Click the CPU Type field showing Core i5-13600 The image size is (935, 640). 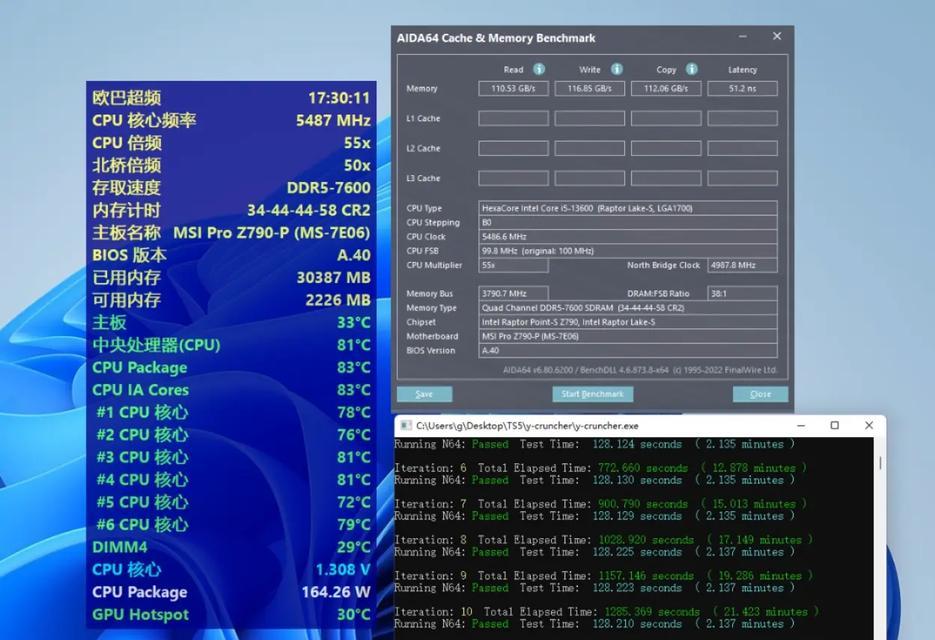[x=628, y=208]
